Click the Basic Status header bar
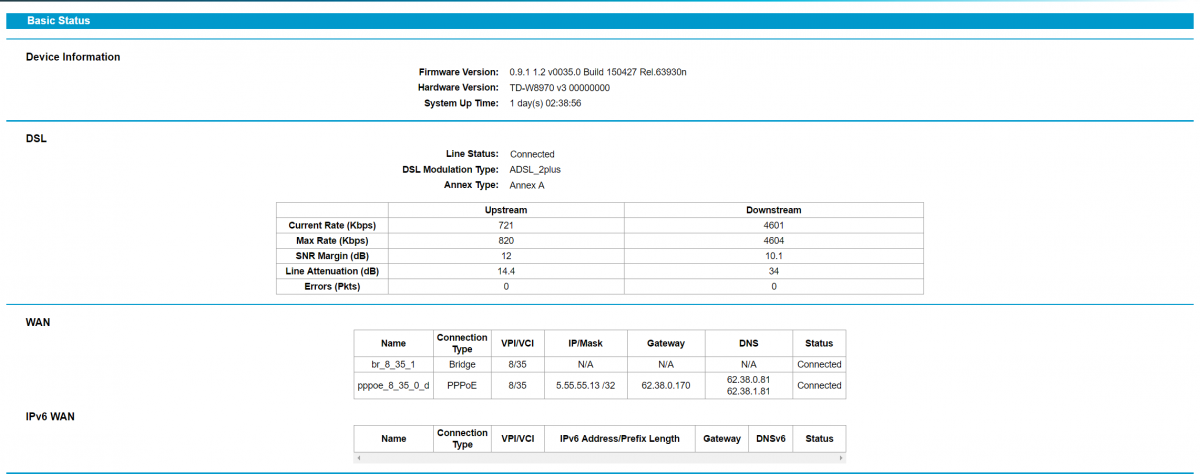Image resolution: width=1200 pixels, height=474 pixels. pyautogui.click(x=600, y=20)
